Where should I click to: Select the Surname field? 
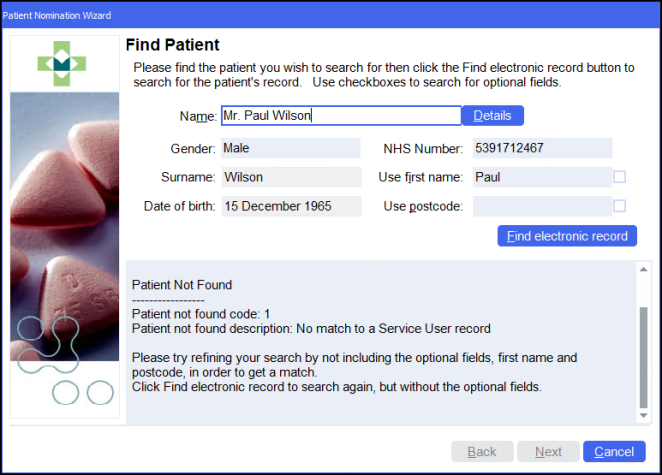pos(290,177)
